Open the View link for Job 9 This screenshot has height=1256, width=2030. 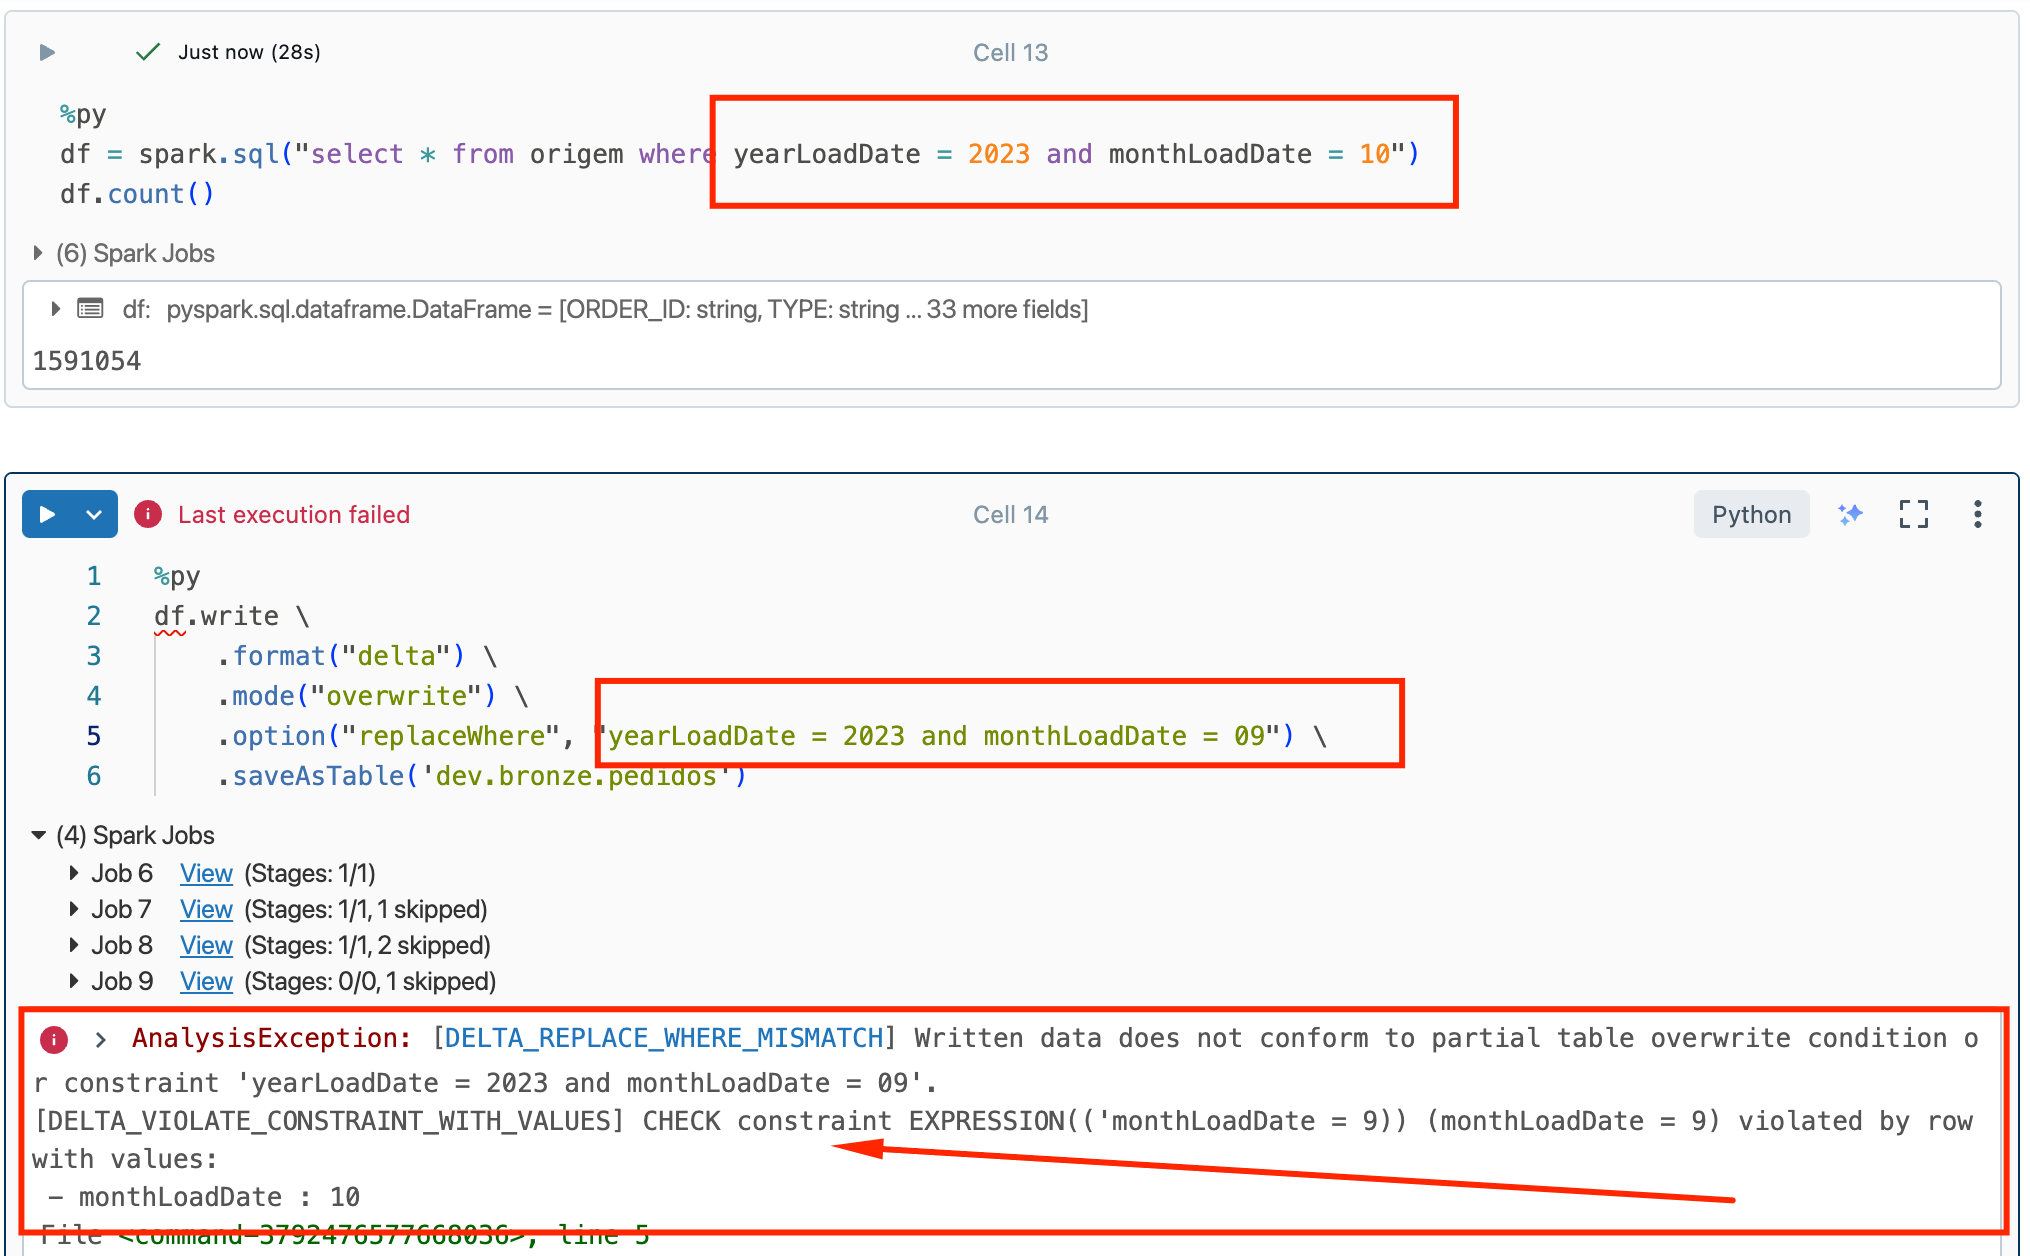(x=206, y=981)
